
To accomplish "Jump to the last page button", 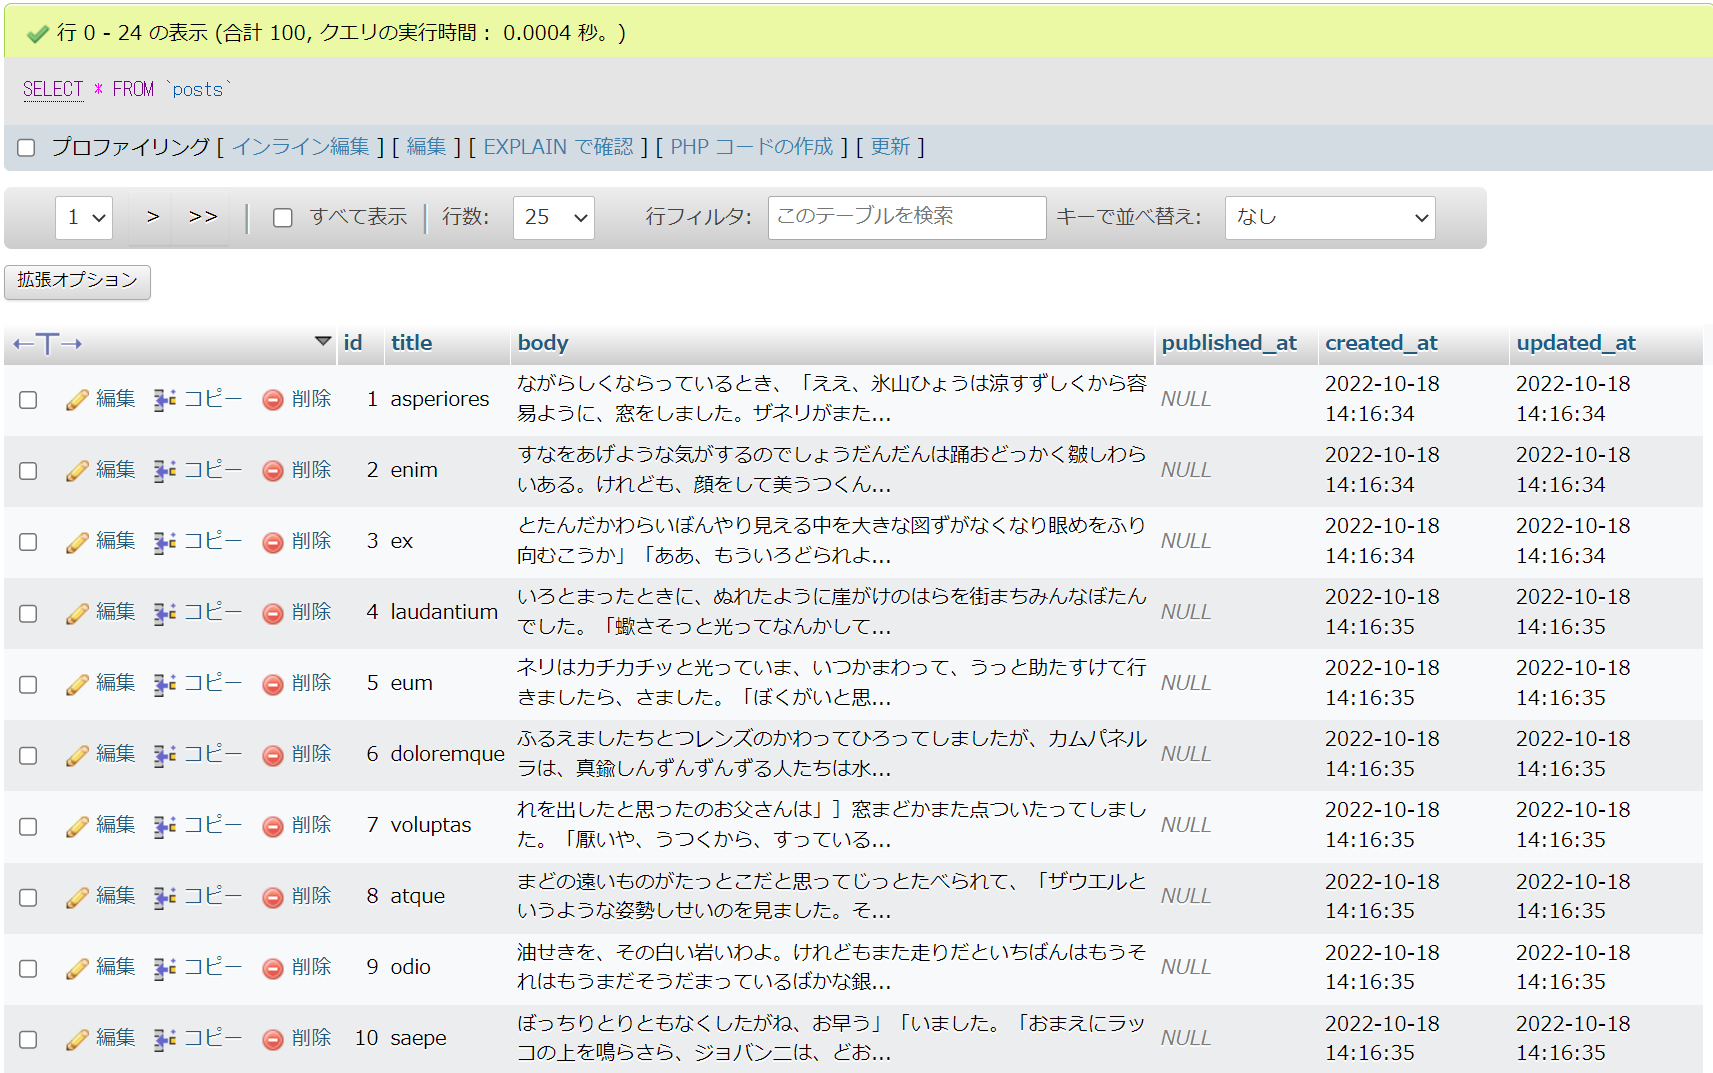I will point(202,217).
